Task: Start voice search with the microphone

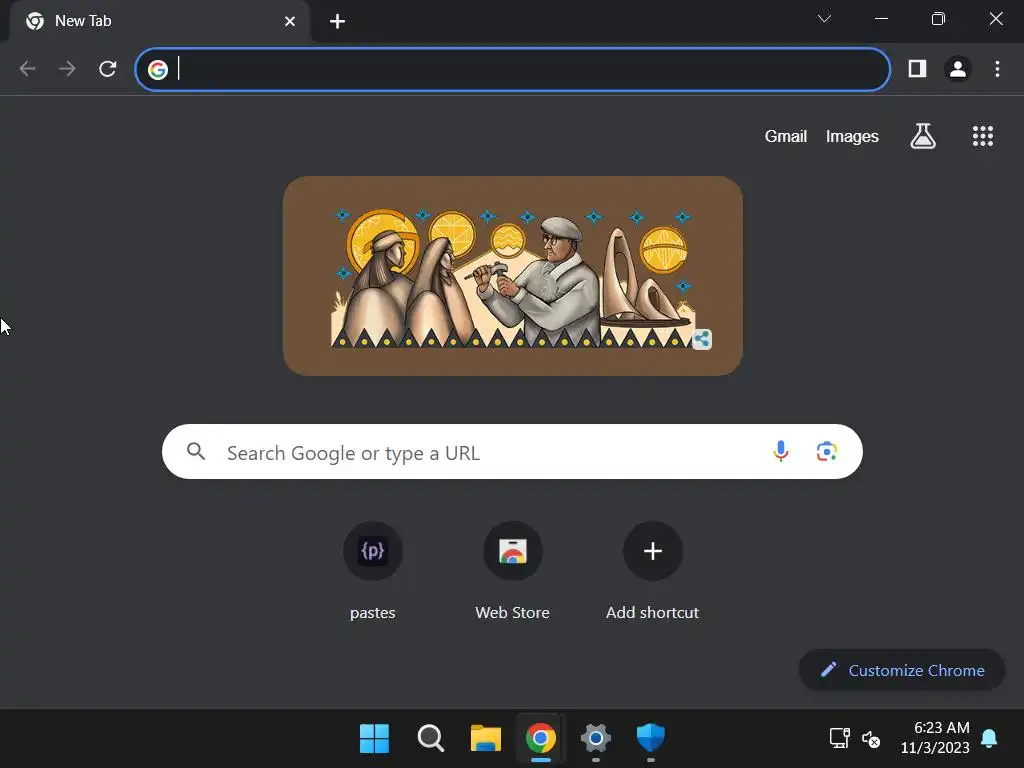Action: click(x=780, y=451)
